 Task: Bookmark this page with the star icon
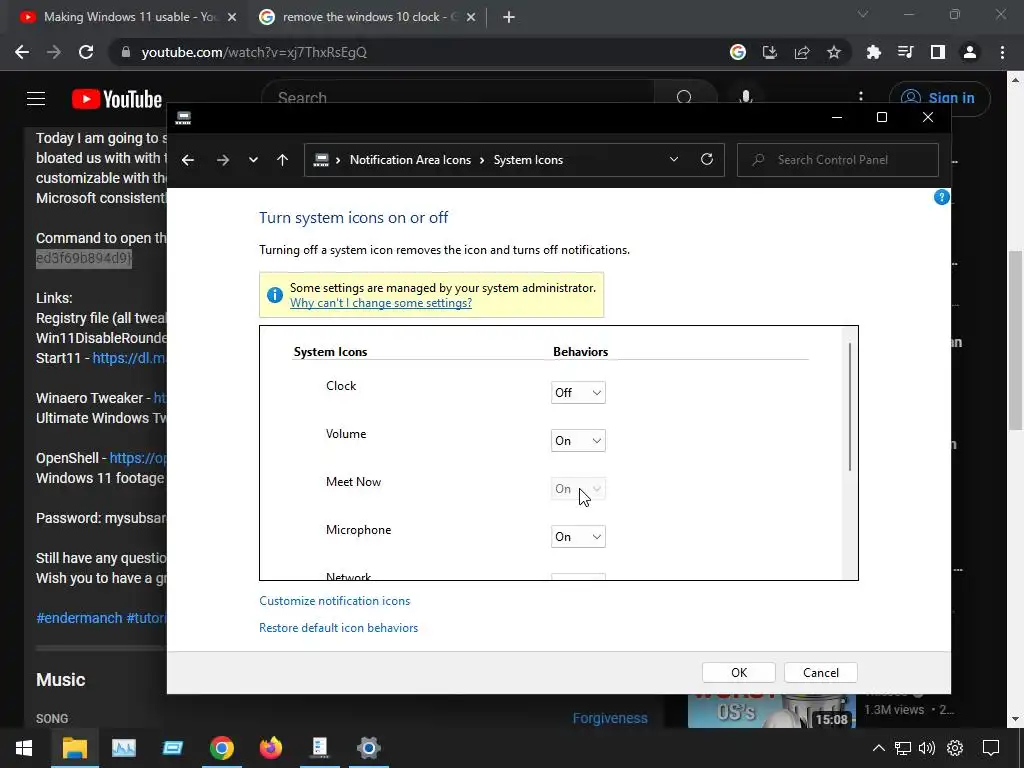834,52
